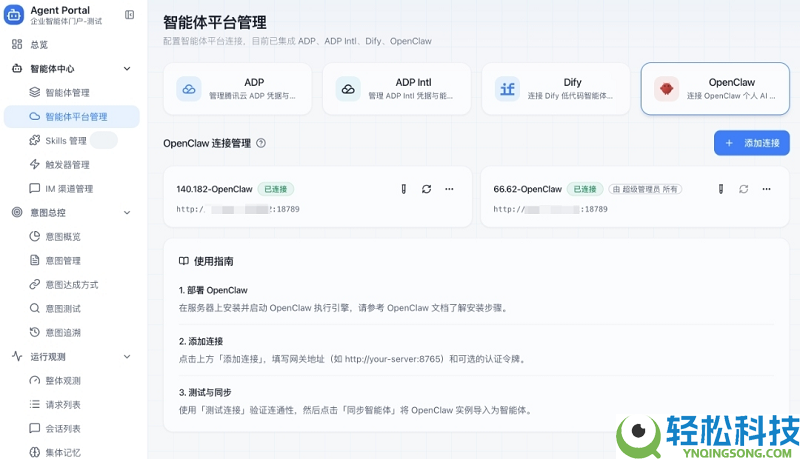This screenshot has height=459, width=800.
Task: Collapse the sidebar panel toggle icon
Action: click(130, 15)
